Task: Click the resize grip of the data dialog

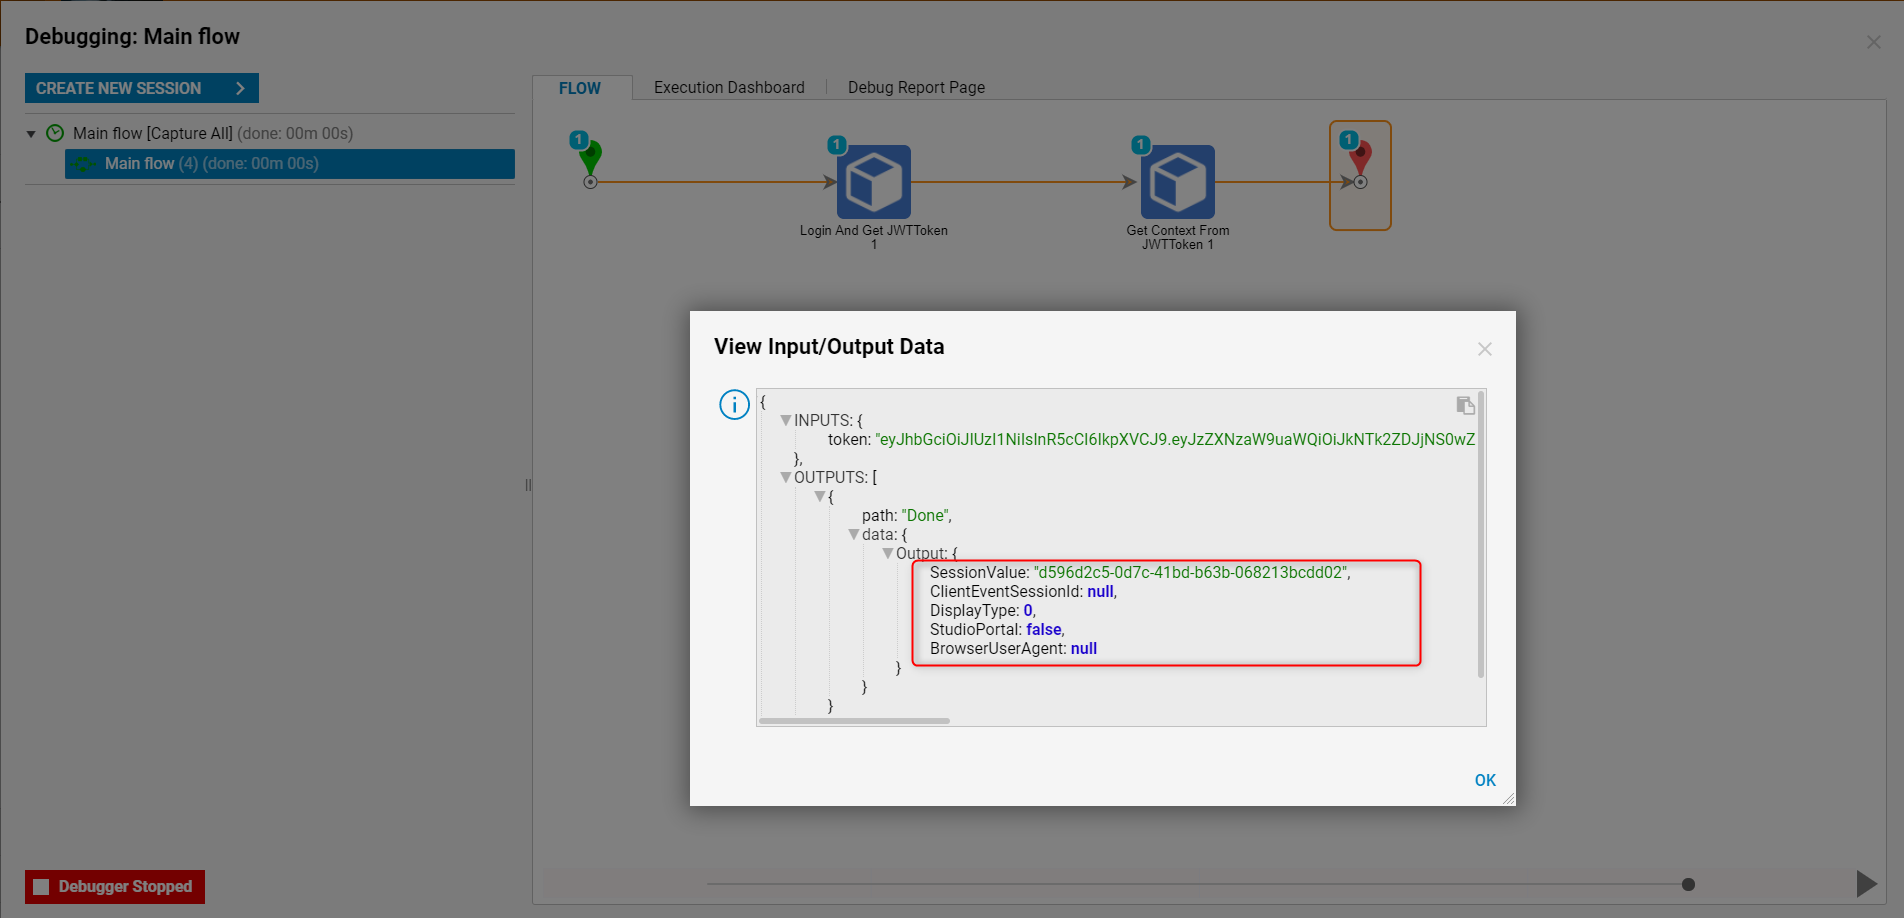Action: pyautogui.click(x=1509, y=799)
